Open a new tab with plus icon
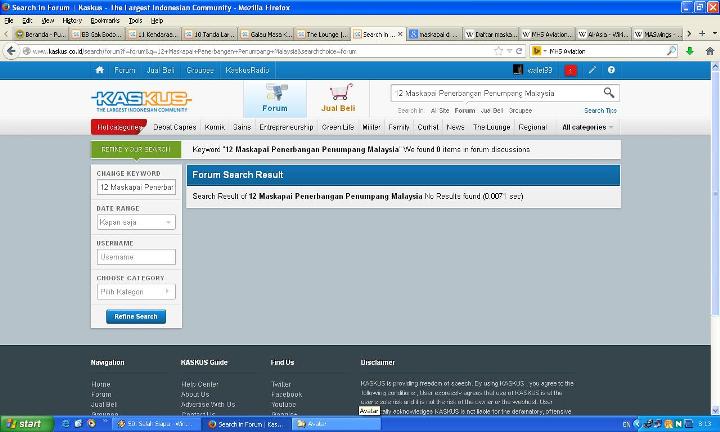 coord(702,34)
